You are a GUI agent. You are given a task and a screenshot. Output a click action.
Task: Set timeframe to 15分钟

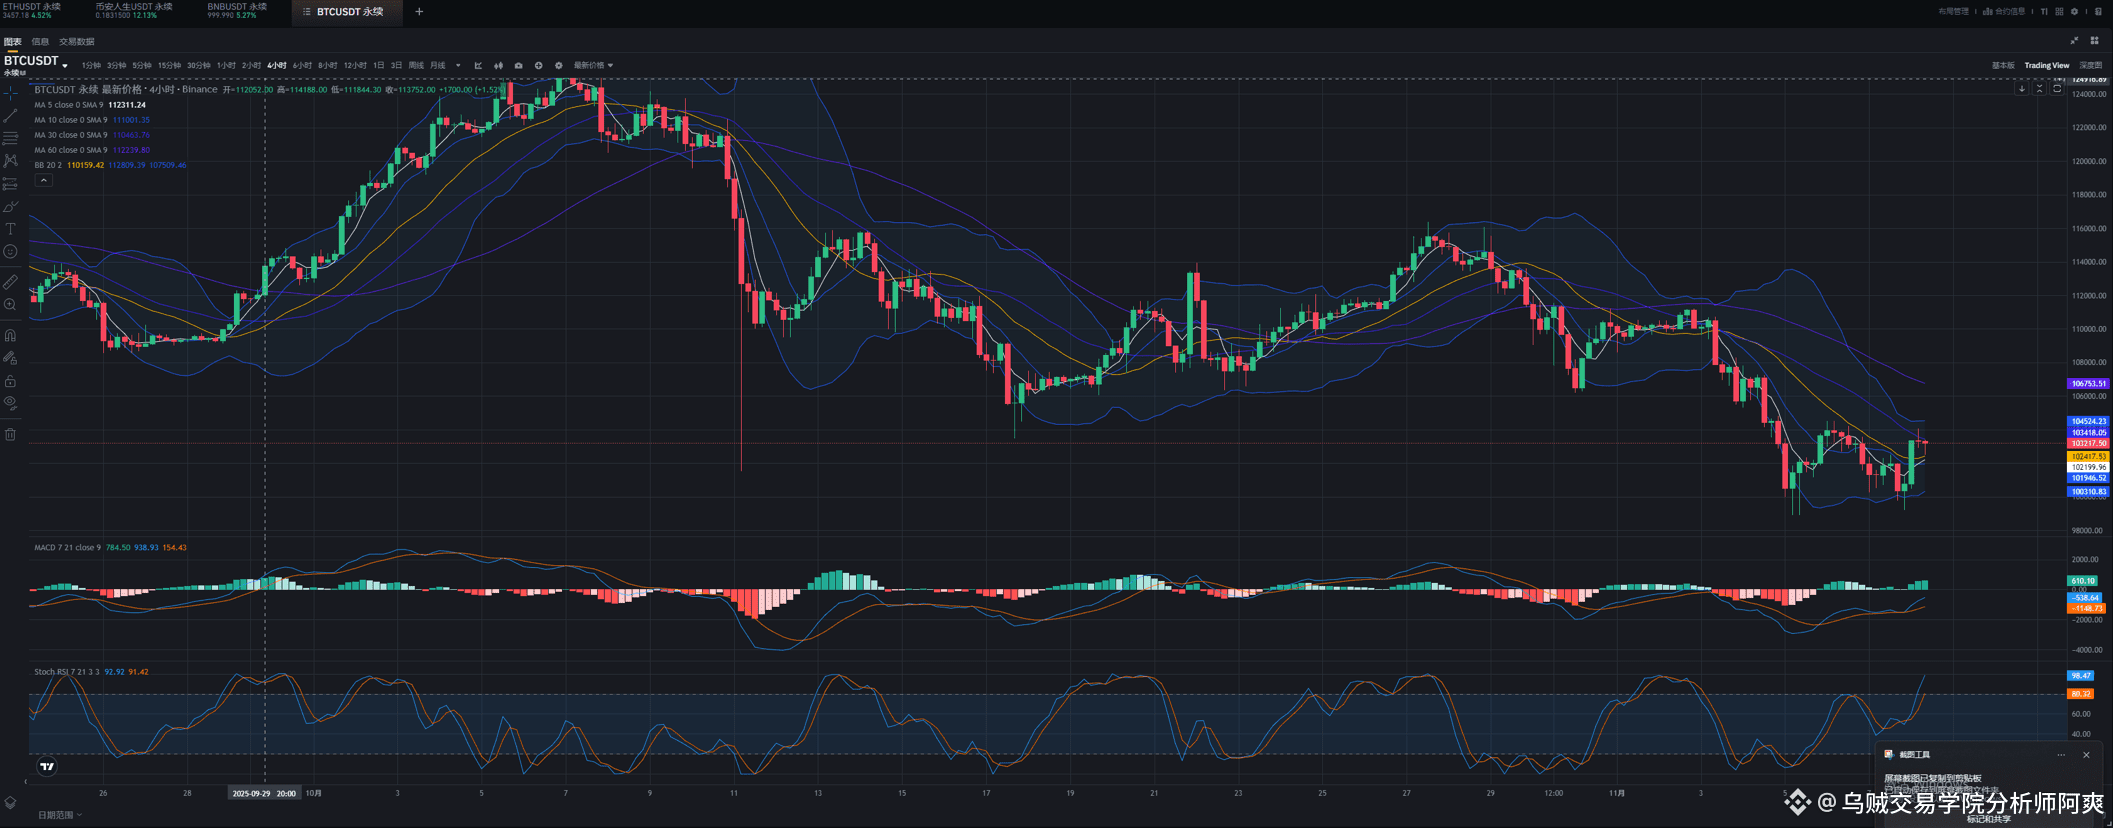coord(169,66)
